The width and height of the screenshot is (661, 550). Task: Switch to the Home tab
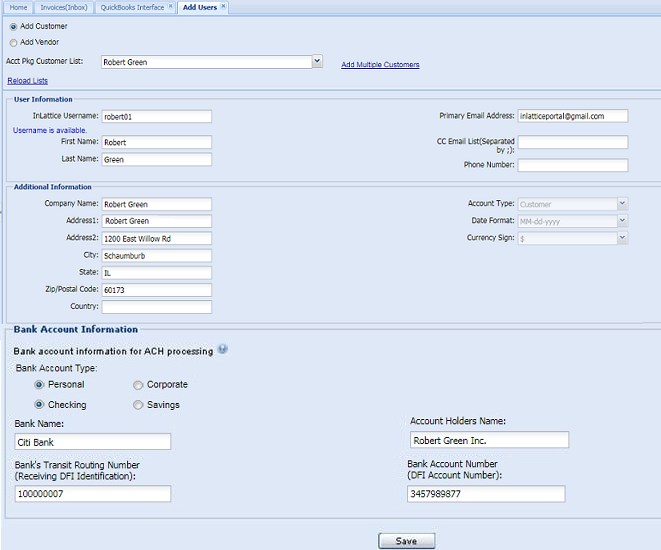(x=19, y=7)
